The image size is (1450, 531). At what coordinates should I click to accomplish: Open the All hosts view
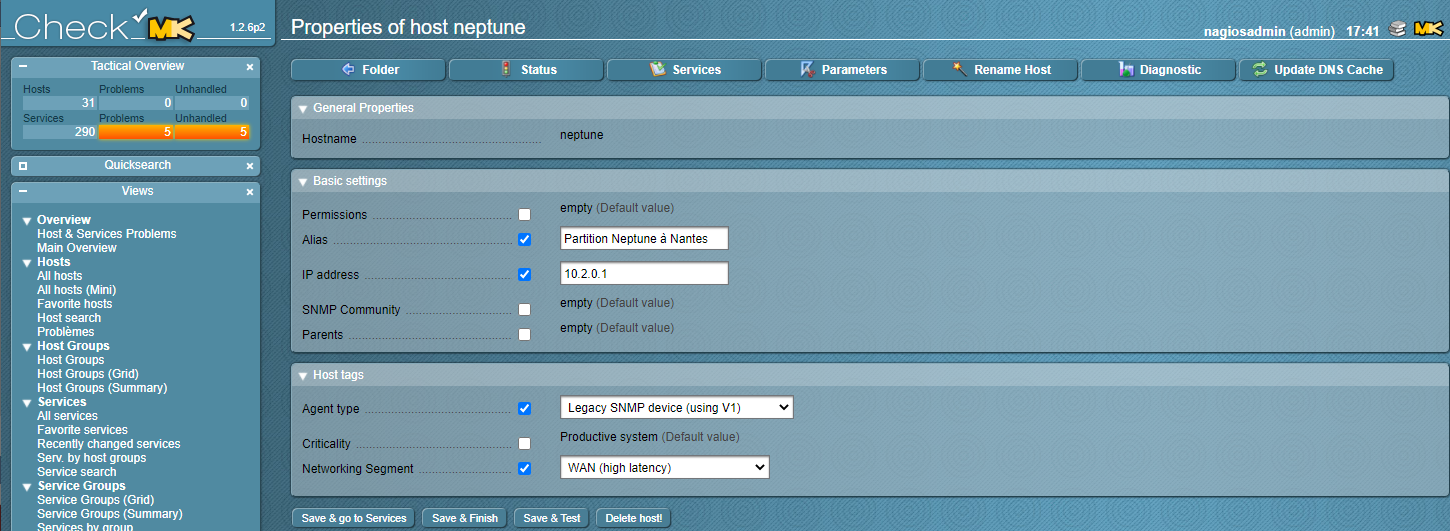(60, 276)
